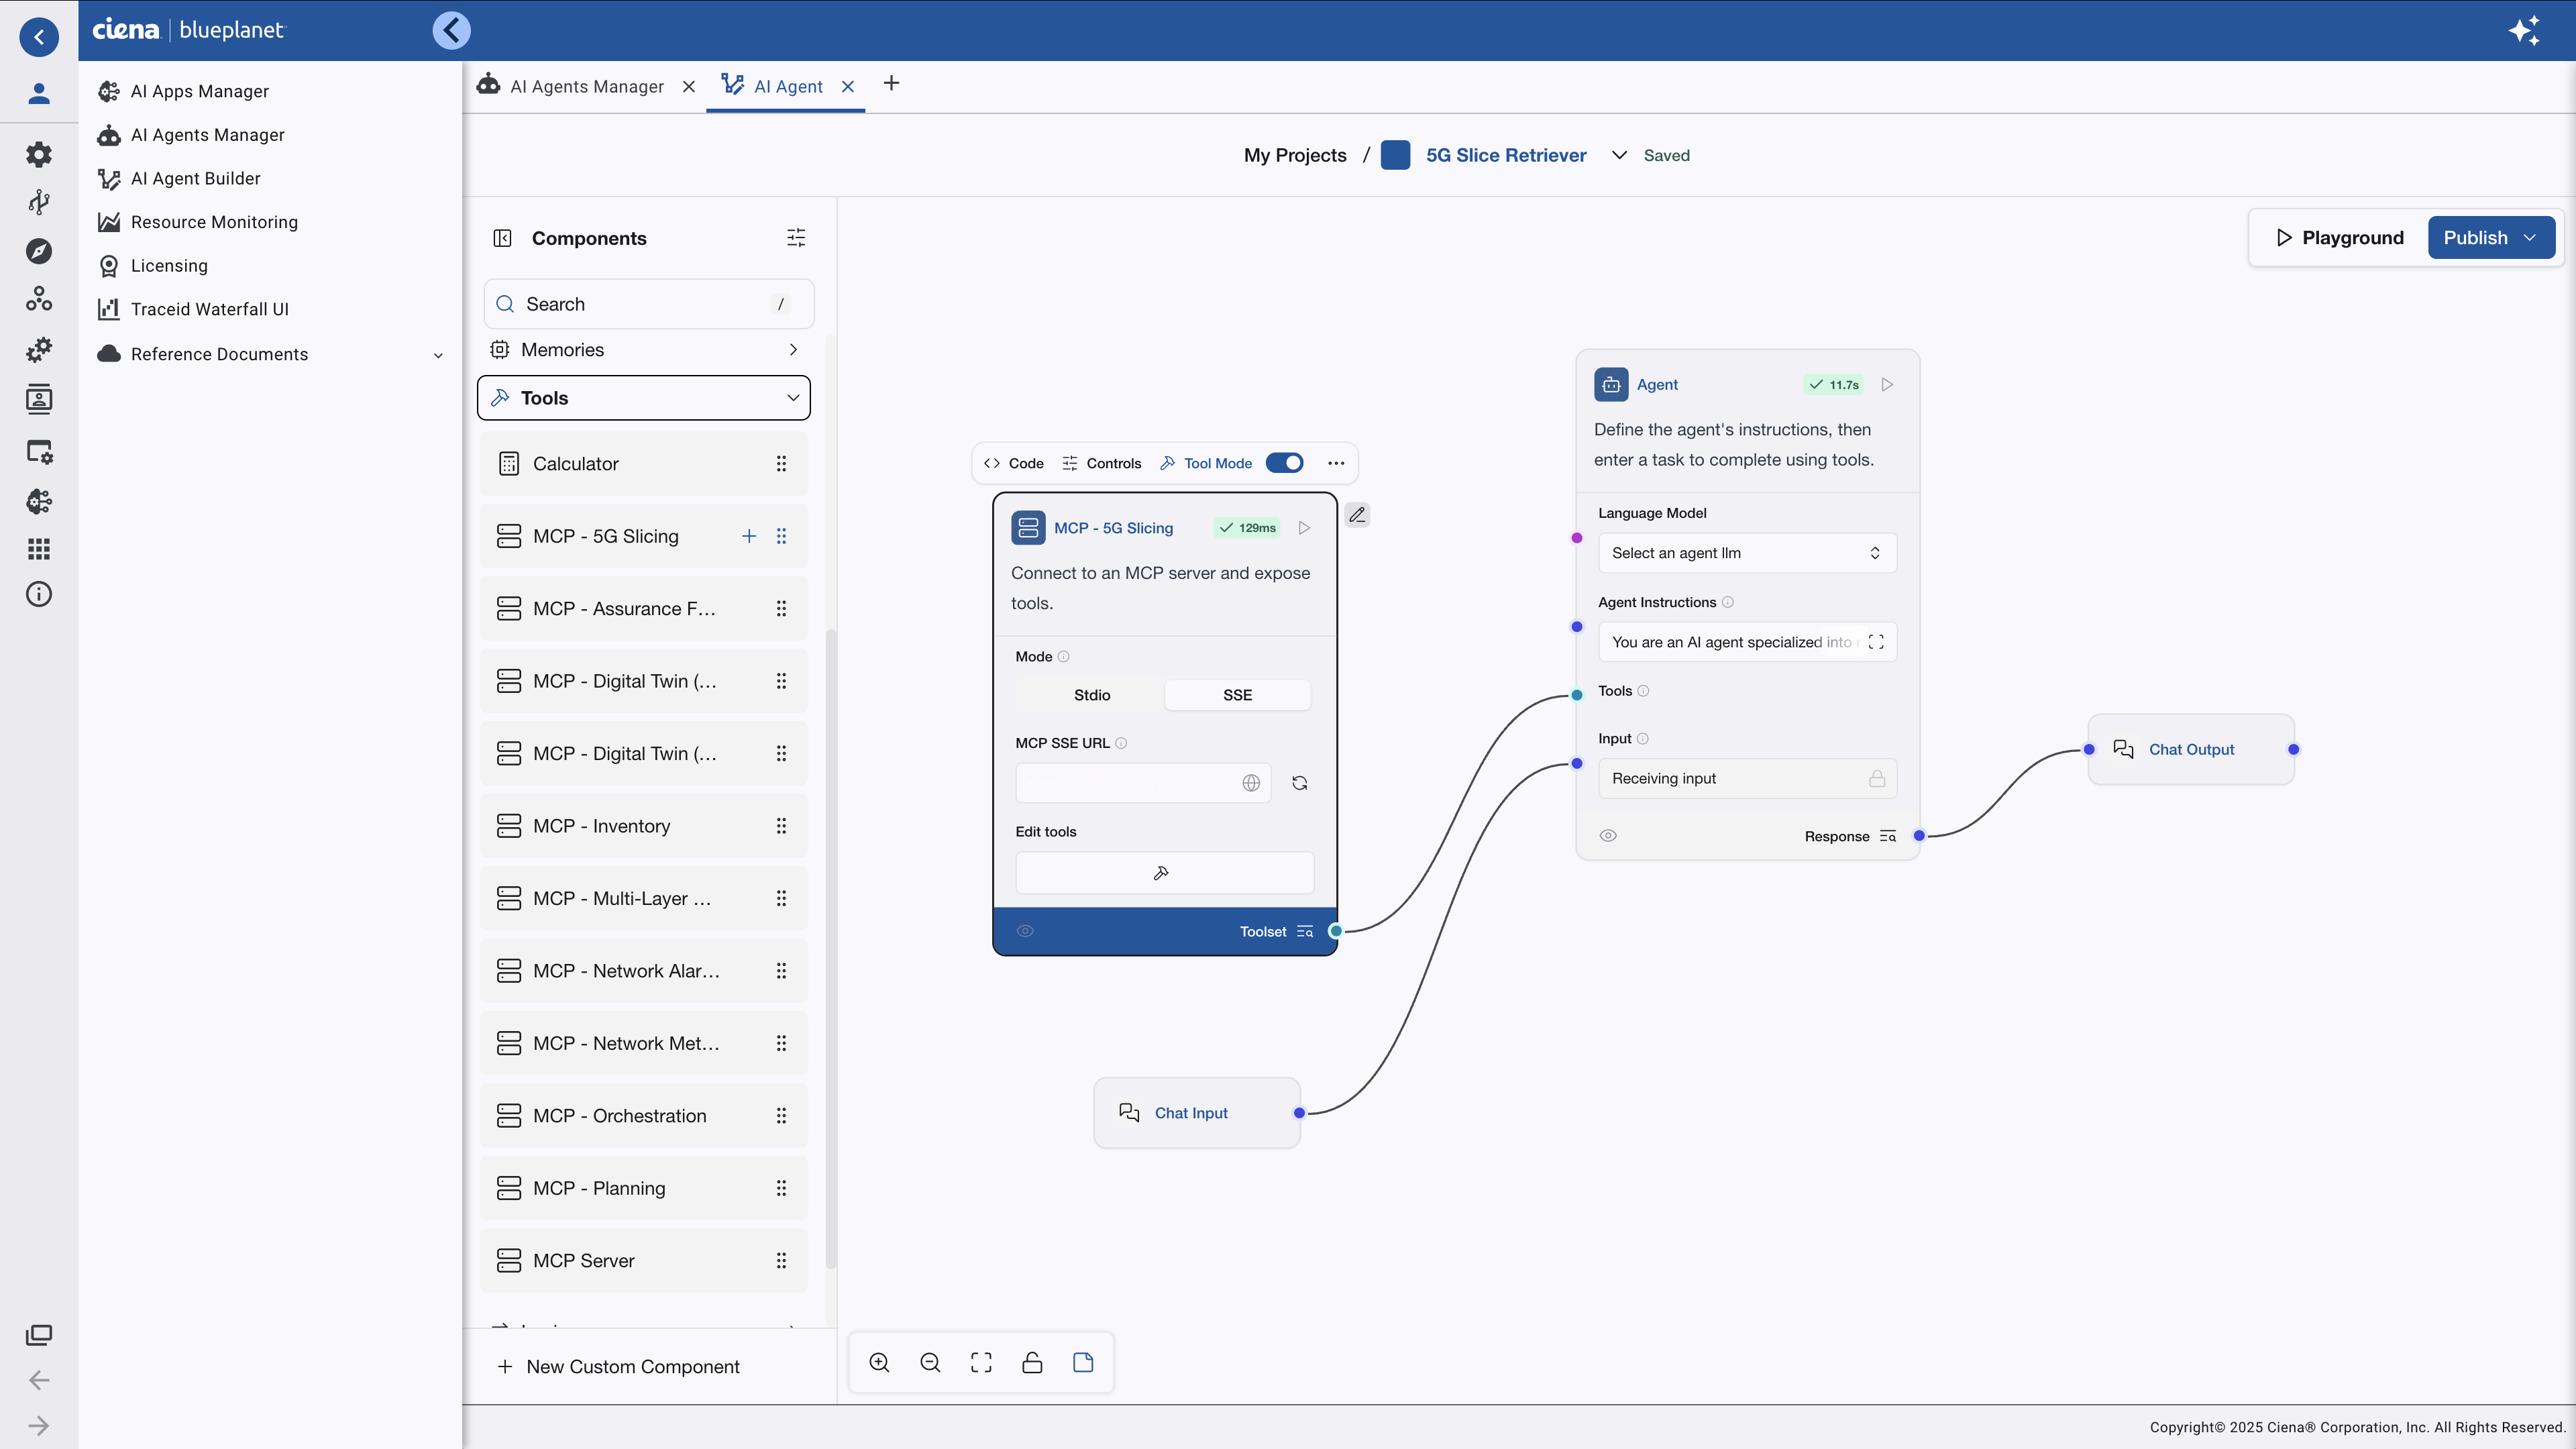
Task: Run the Agent node play icon
Action: [1887, 385]
